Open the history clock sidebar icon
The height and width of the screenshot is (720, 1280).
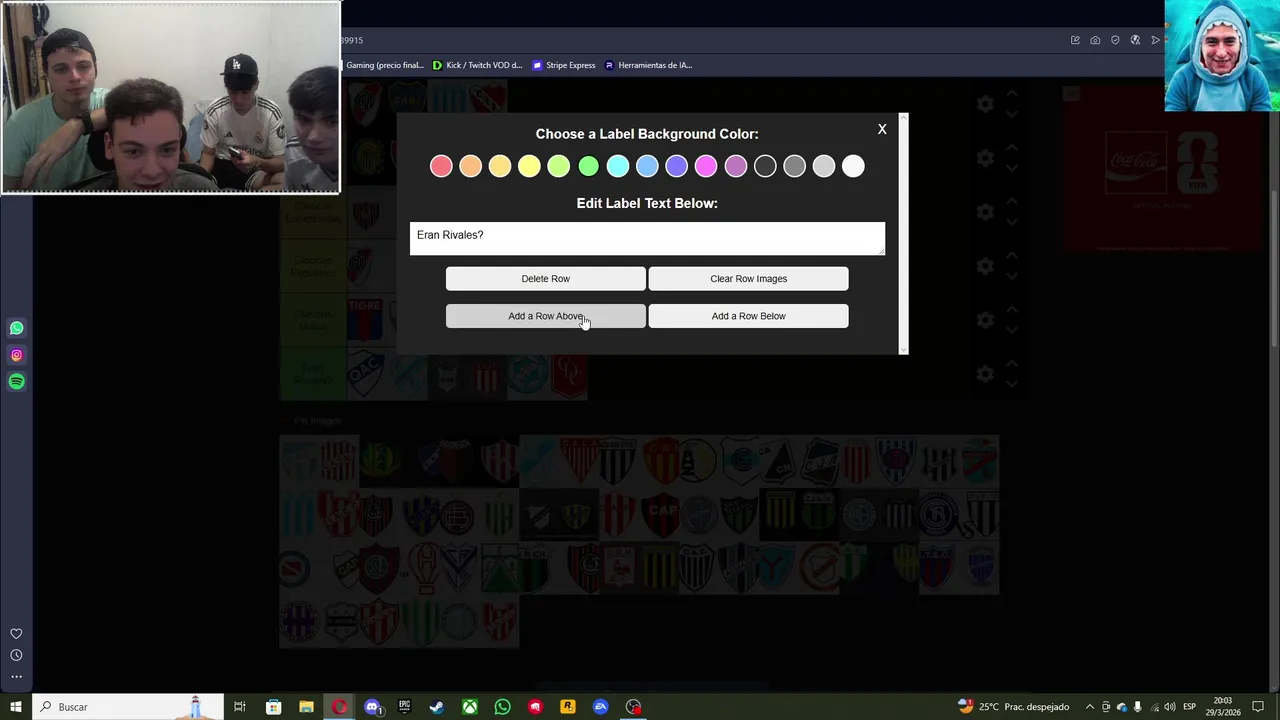(x=16, y=655)
